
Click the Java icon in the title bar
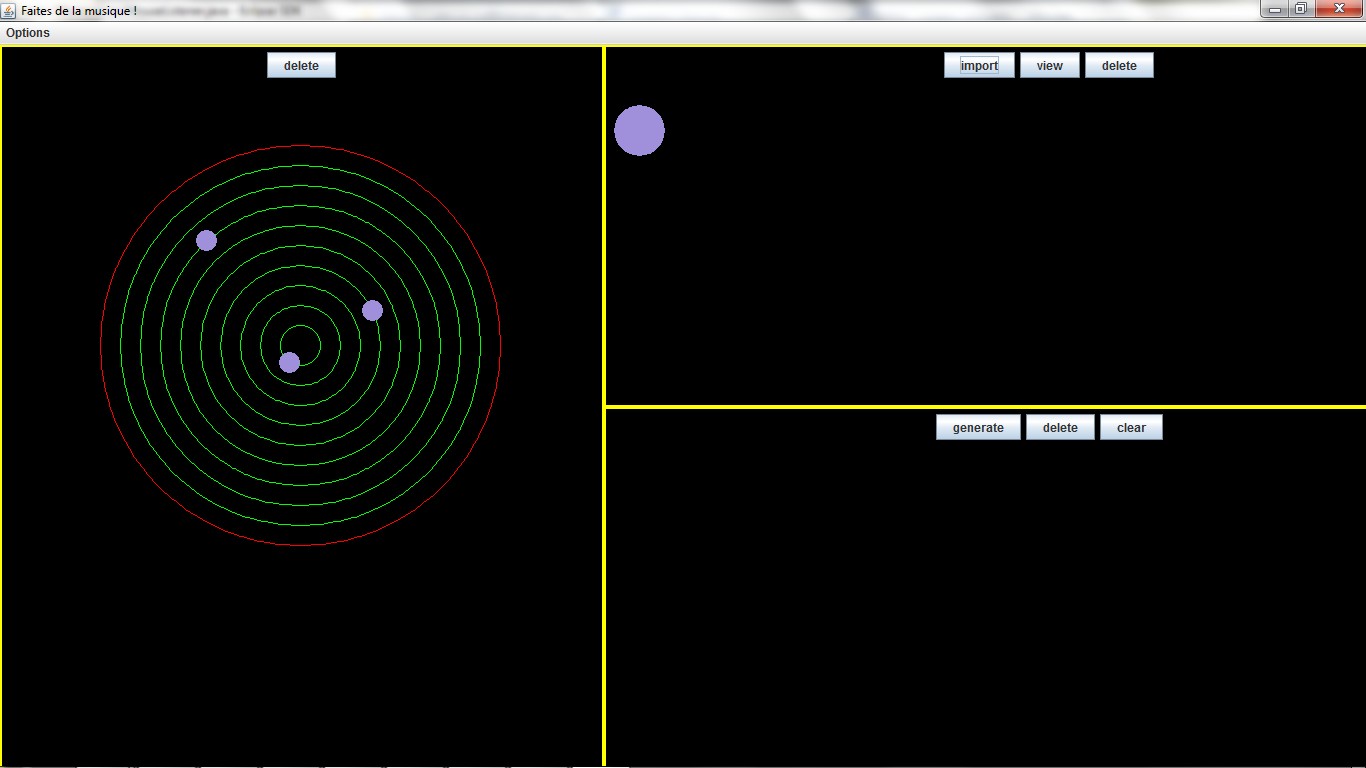(9, 9)
